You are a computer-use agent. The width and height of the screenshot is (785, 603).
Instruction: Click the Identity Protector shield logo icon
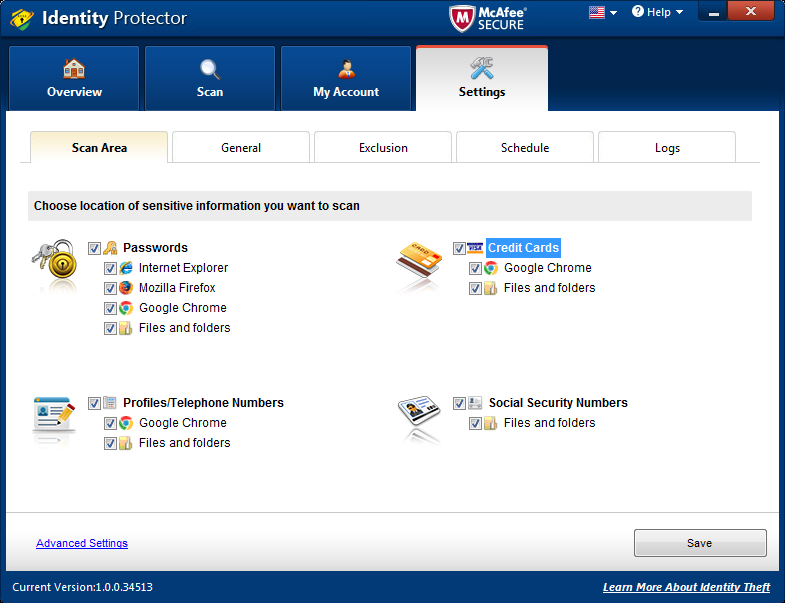pyautogui.click(x=22, y=18)
